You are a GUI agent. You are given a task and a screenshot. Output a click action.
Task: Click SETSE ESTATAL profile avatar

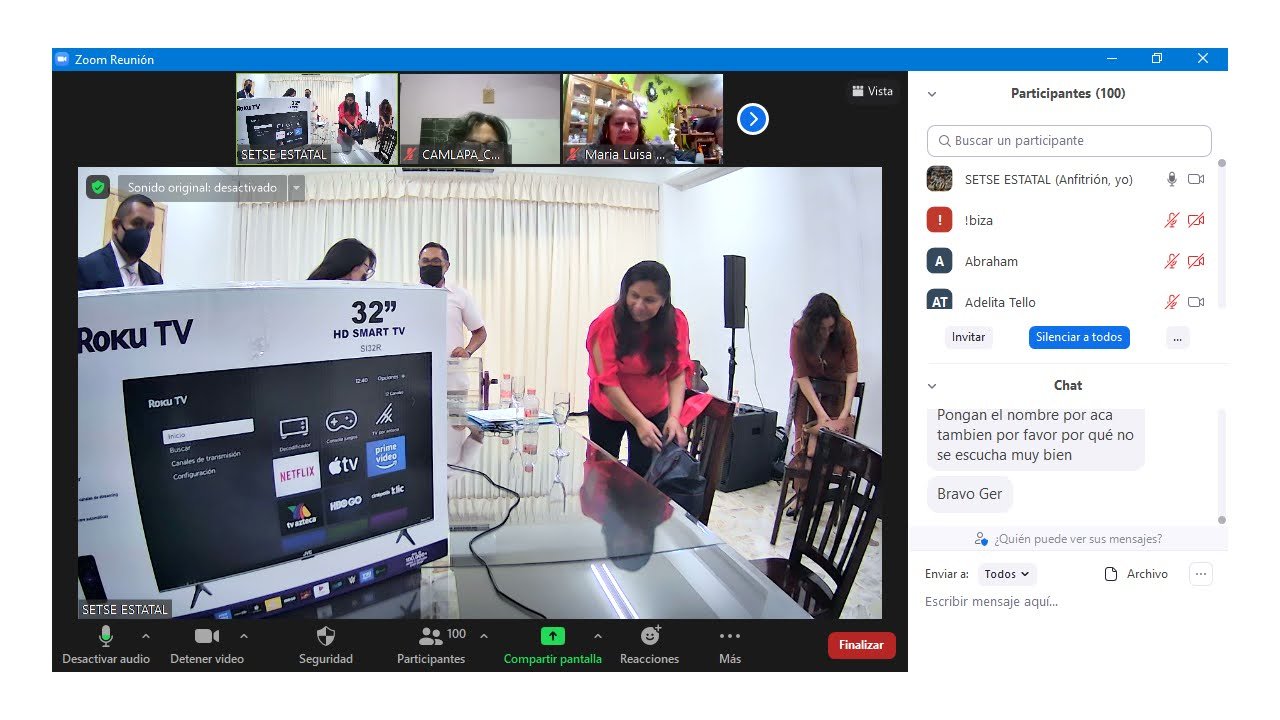pyautogui.click(x=939, y=179)
